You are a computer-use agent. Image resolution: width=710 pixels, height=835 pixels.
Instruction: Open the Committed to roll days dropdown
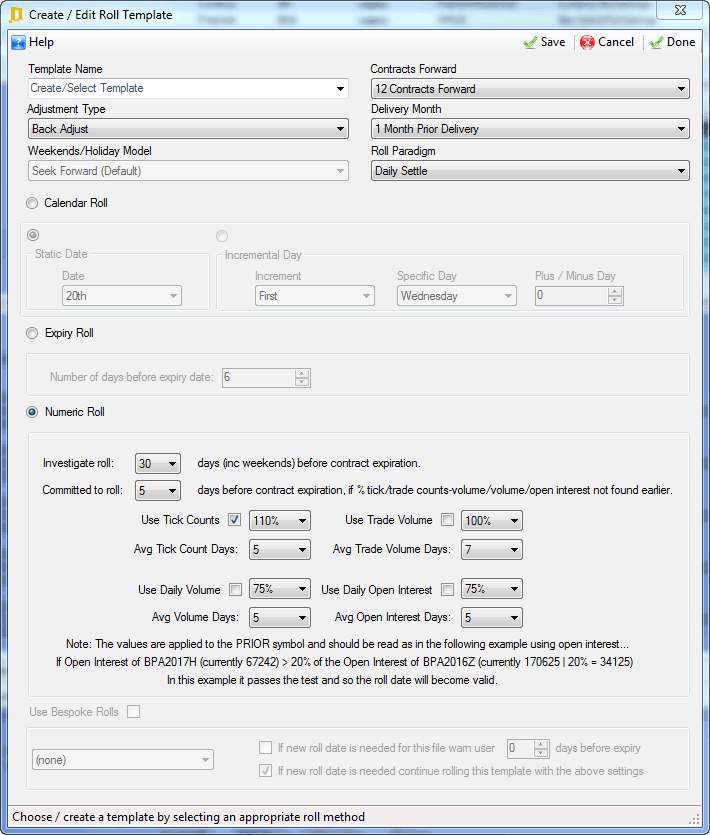coord(158,490)
